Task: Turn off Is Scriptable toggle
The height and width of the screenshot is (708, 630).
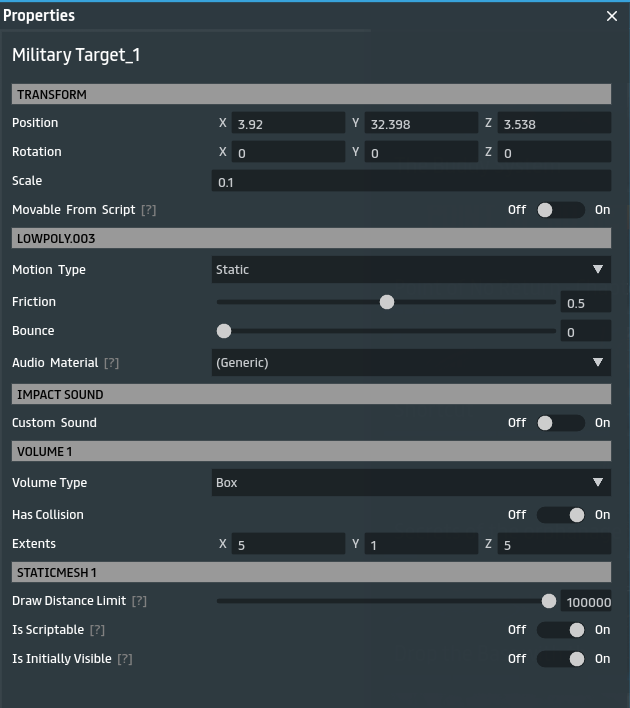Action: [x=561, y=630]
